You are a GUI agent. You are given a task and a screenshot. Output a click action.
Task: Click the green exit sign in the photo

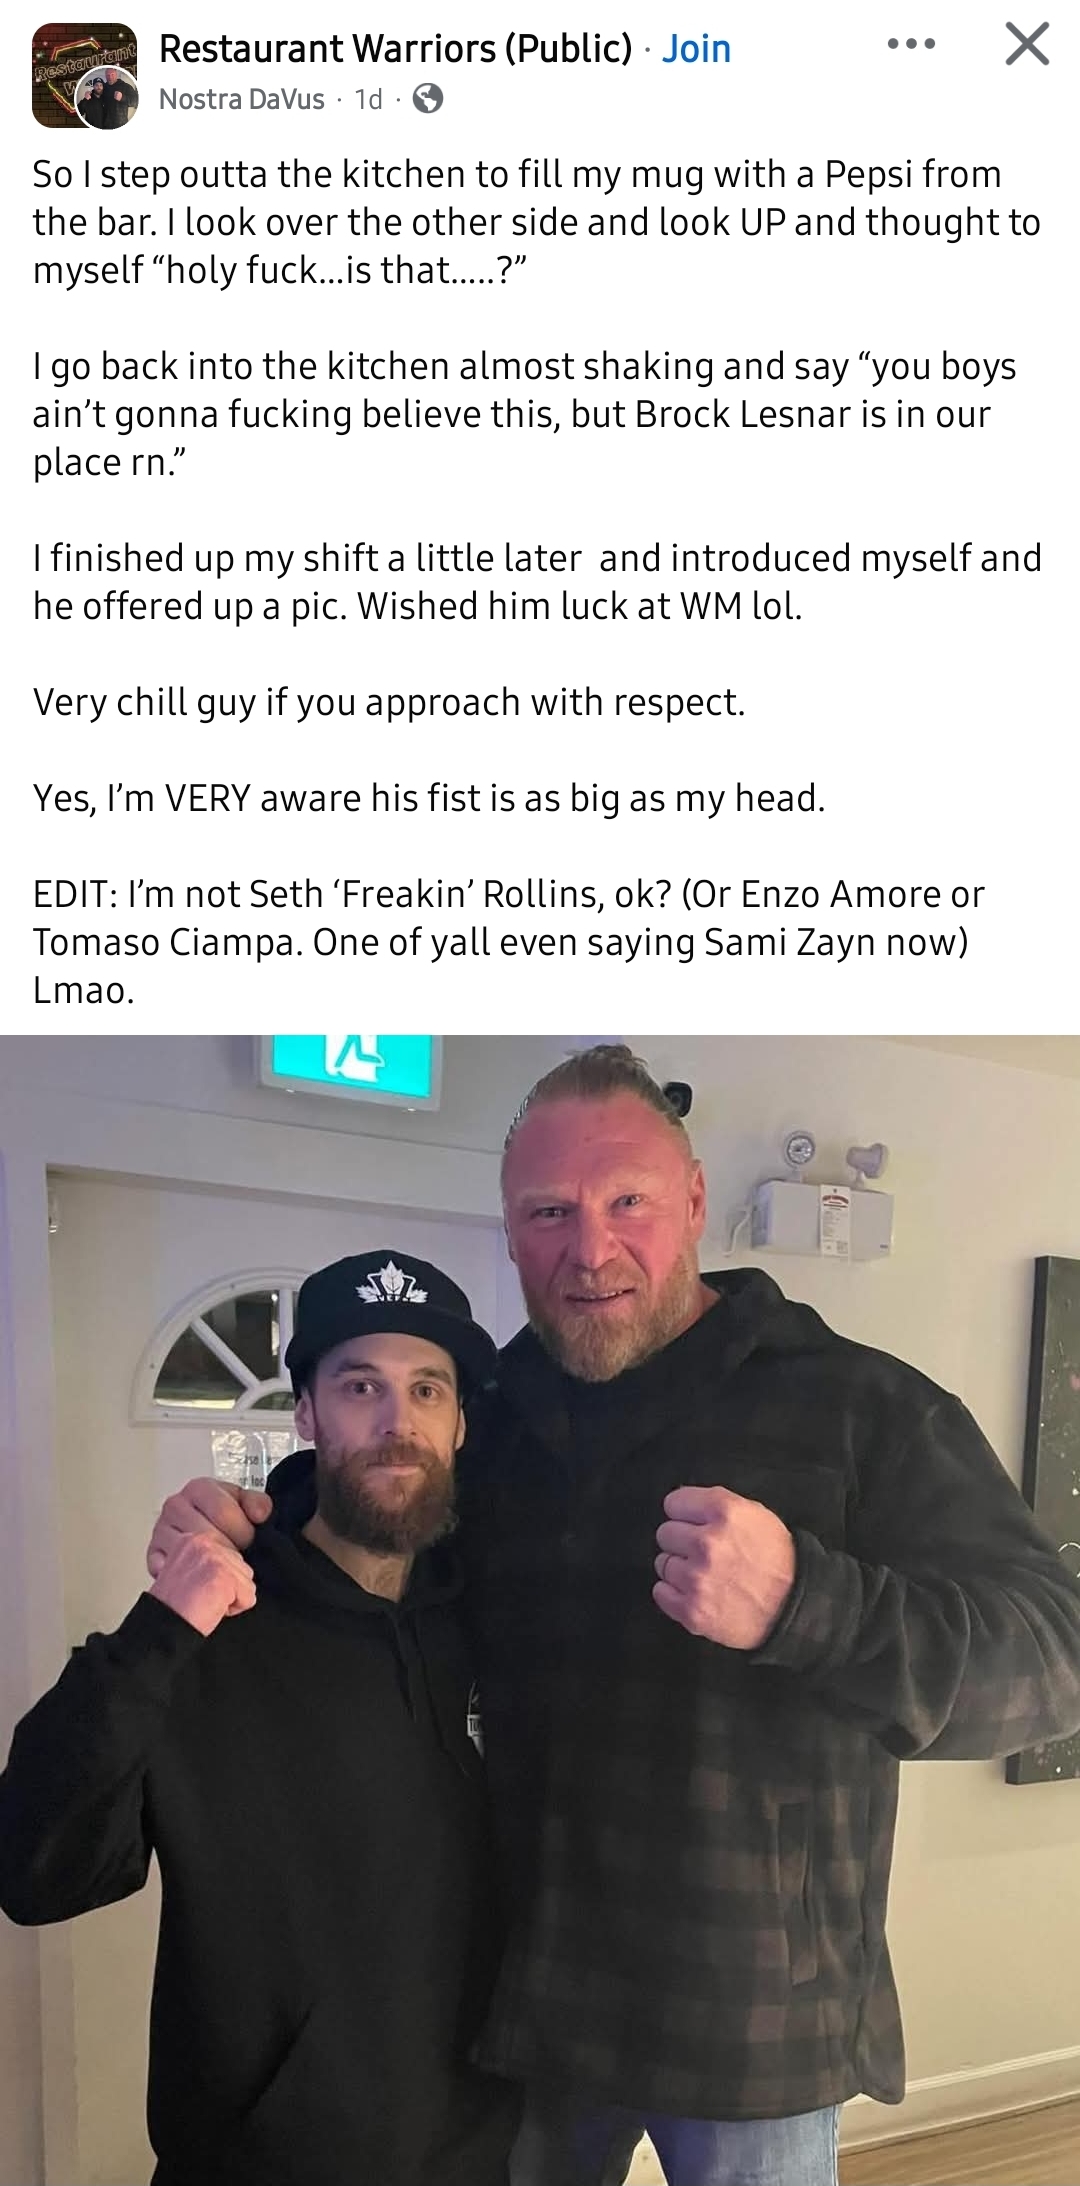click(351, 1070)
